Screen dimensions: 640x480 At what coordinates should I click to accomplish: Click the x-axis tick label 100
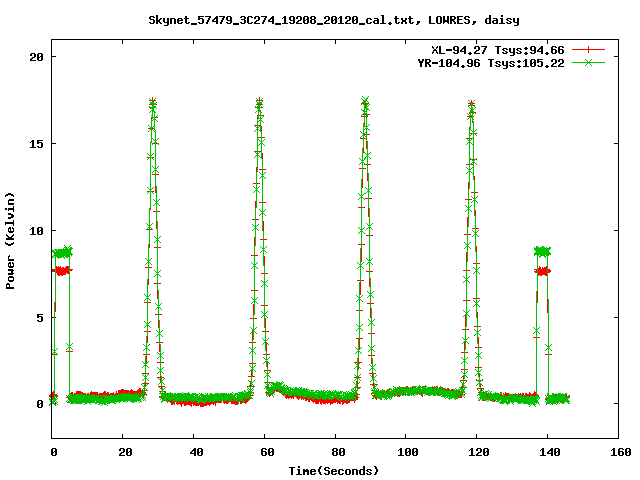405,452
